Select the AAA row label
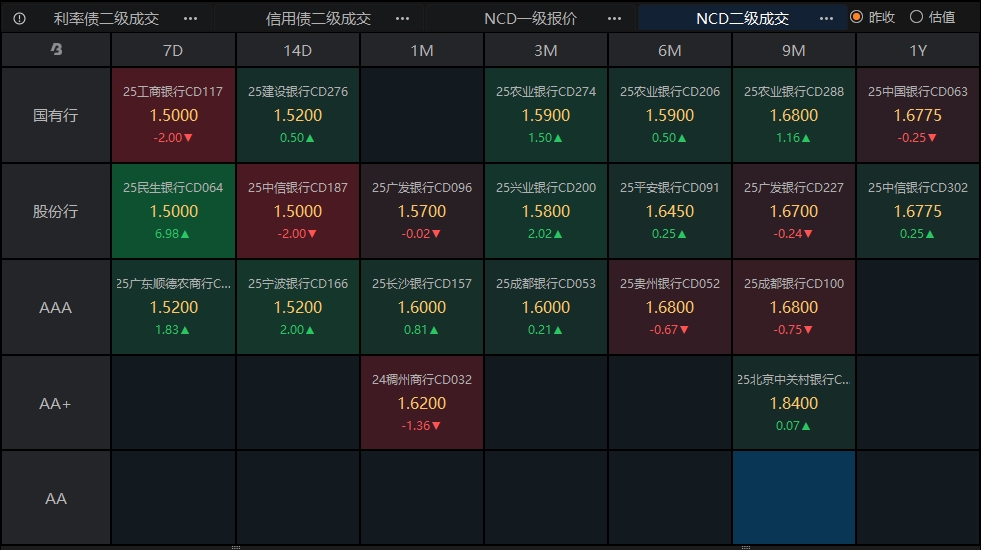981x550 pixels. [x=56, y=307]
